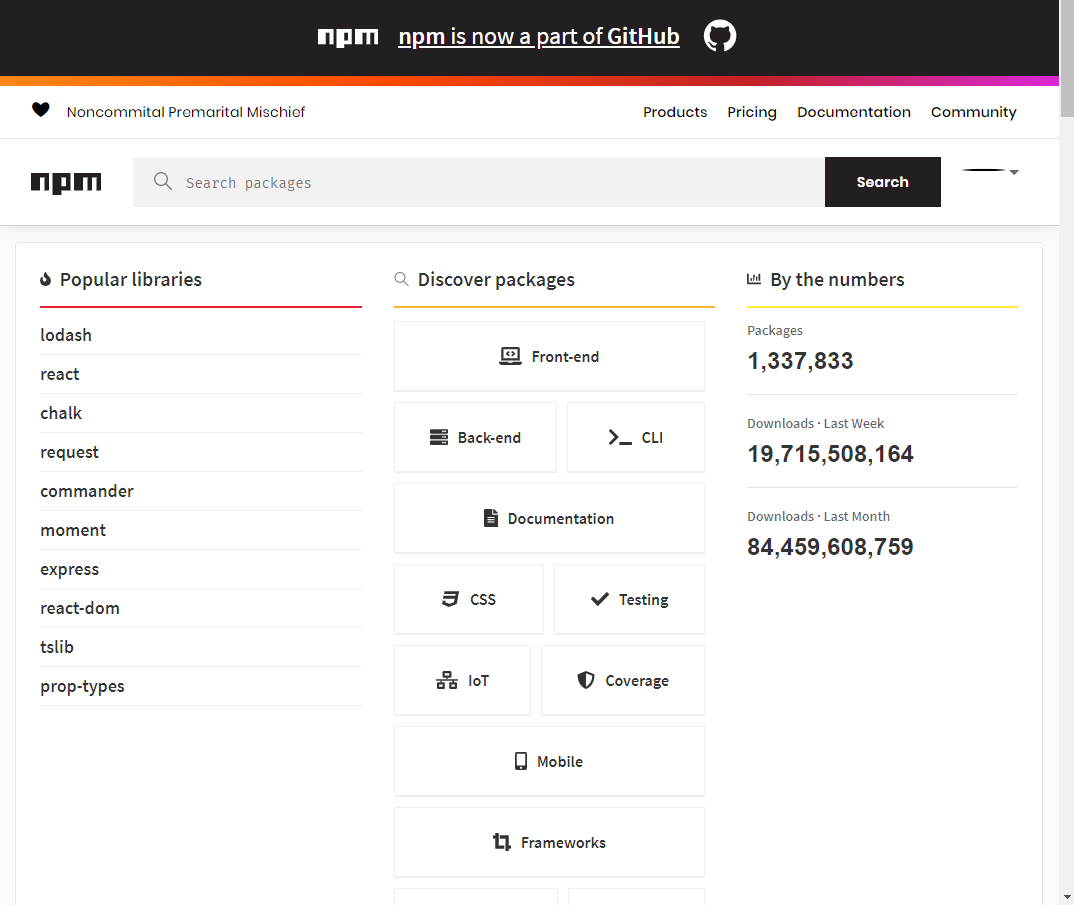Click the page vertical scrollbar thumb
1074x905 pixels.
click(x=1066, y=58)
